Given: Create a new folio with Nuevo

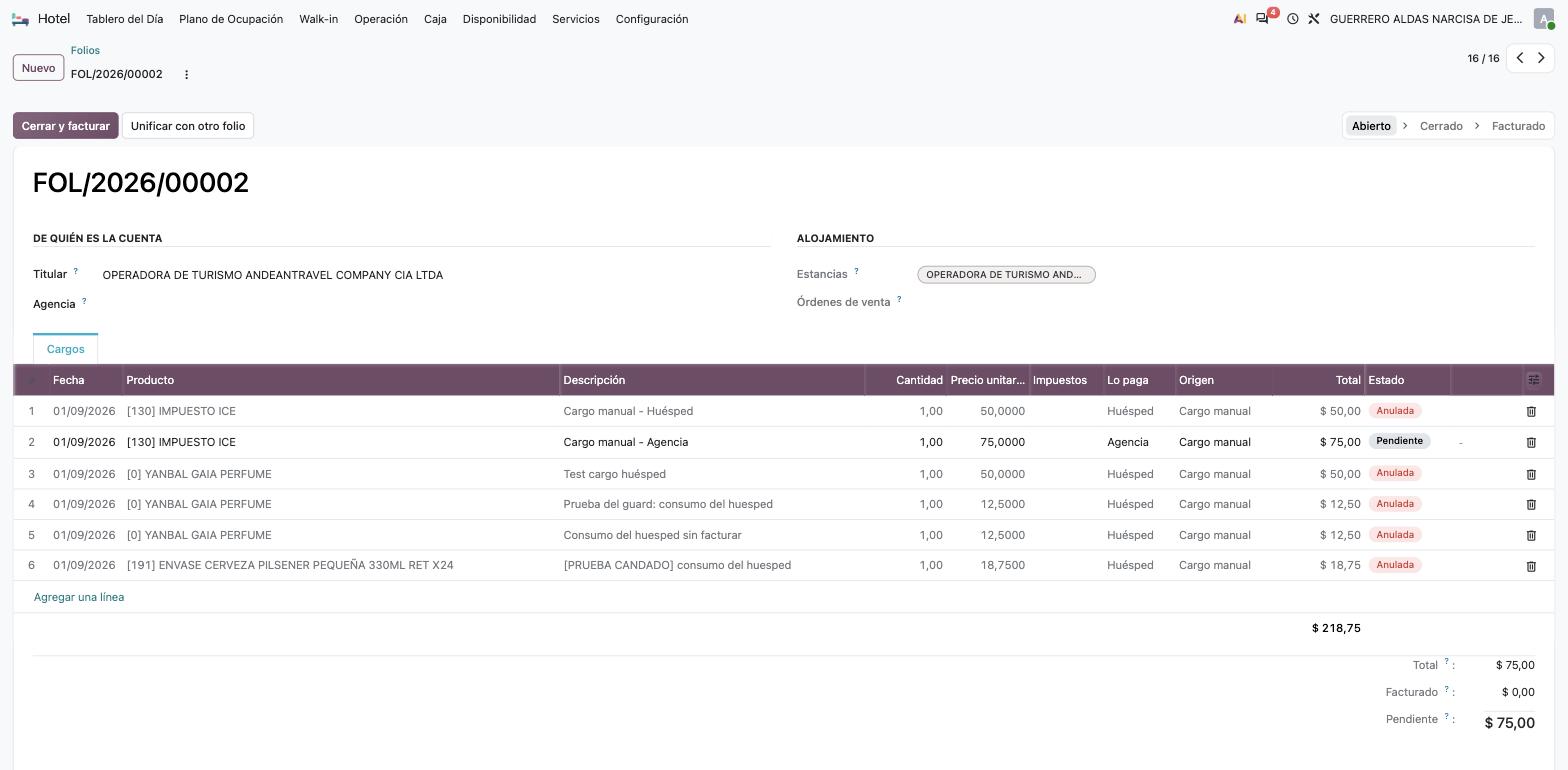Looking at the screenshot, I should point(38,68).
